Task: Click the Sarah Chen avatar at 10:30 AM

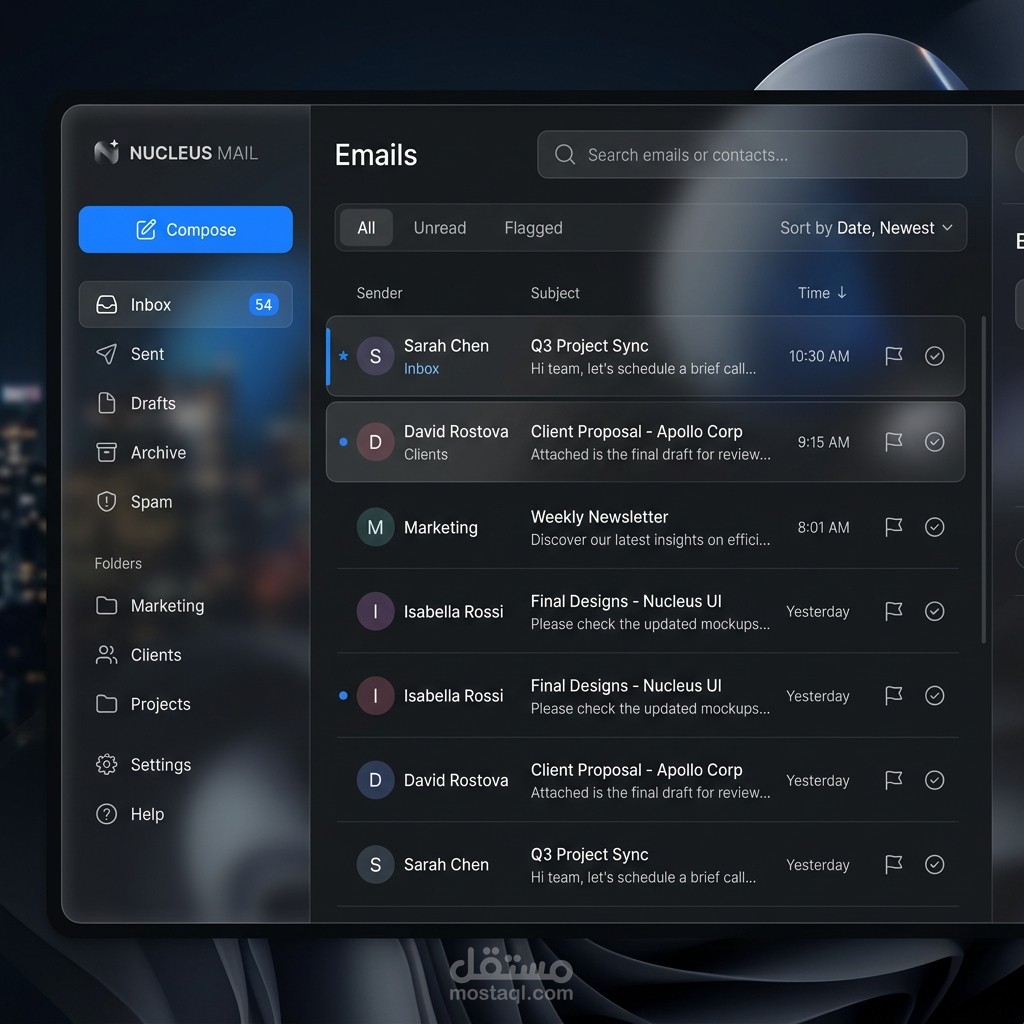Action: (x=376, y=356)
